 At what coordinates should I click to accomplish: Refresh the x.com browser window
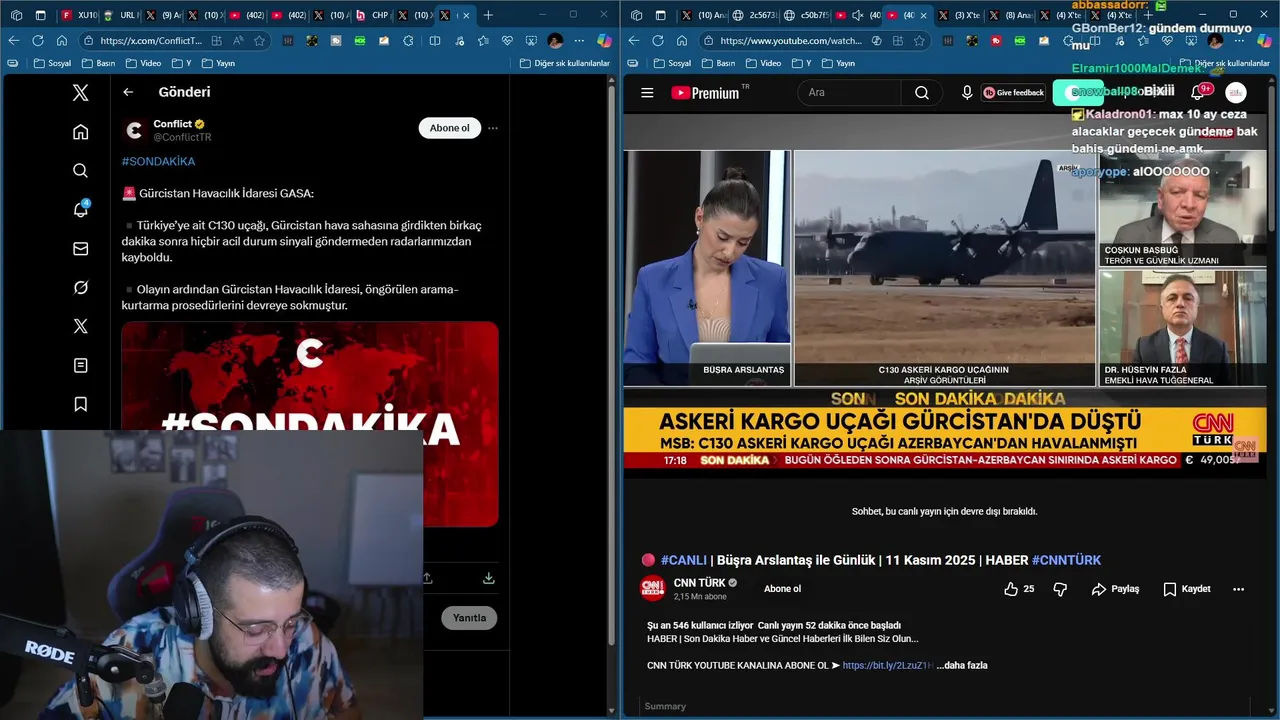(38, 41)
